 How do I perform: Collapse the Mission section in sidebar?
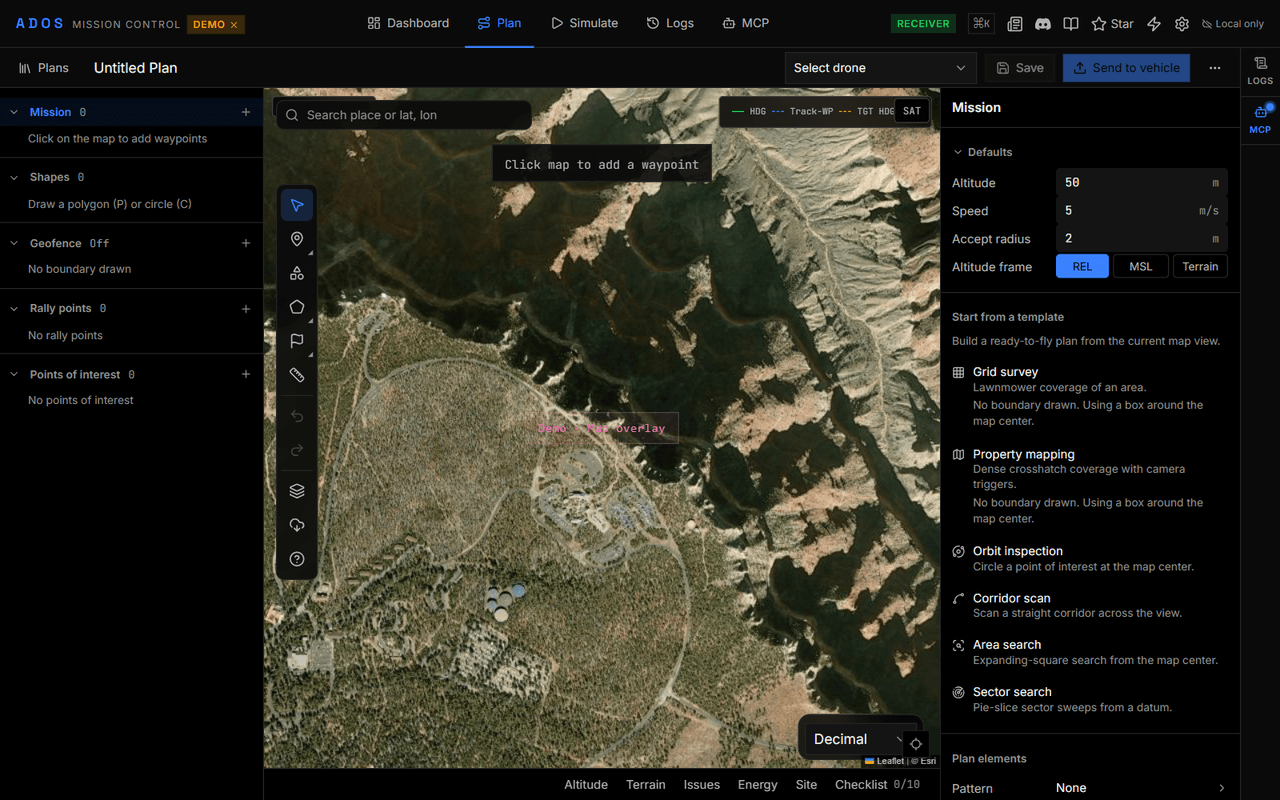(x=14, y=112)
